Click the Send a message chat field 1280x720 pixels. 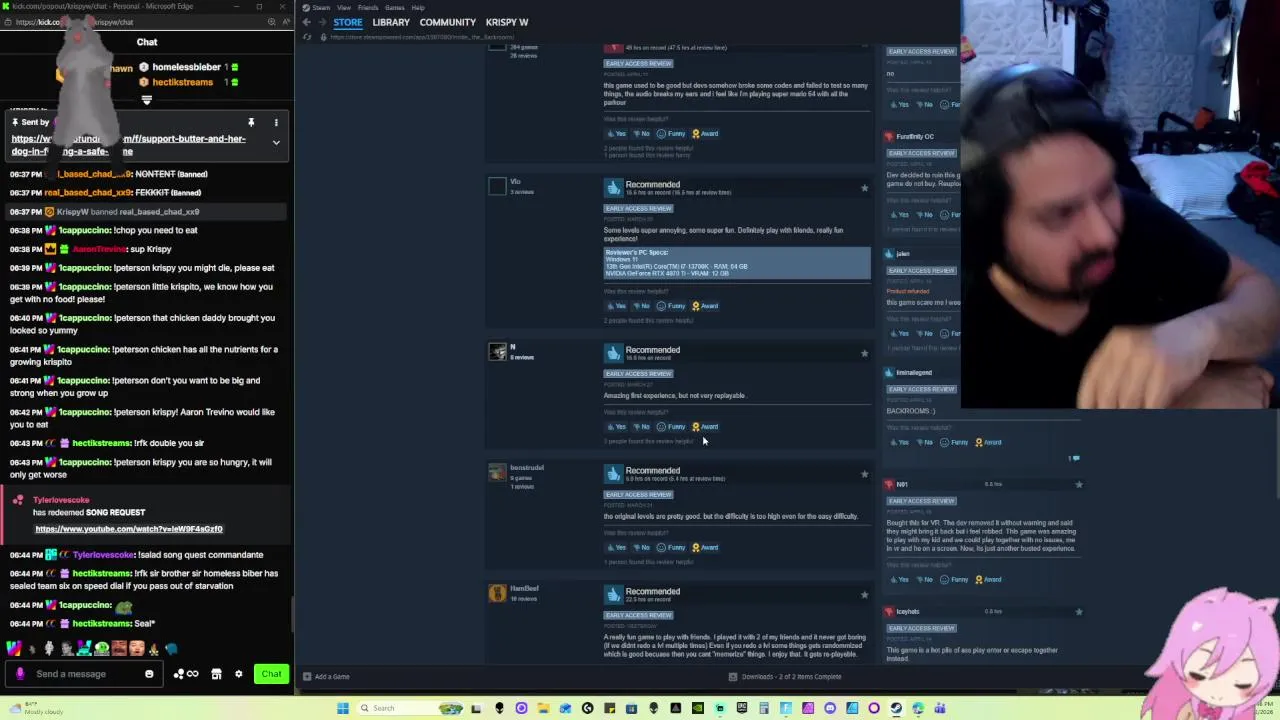[x=84, y=674]
